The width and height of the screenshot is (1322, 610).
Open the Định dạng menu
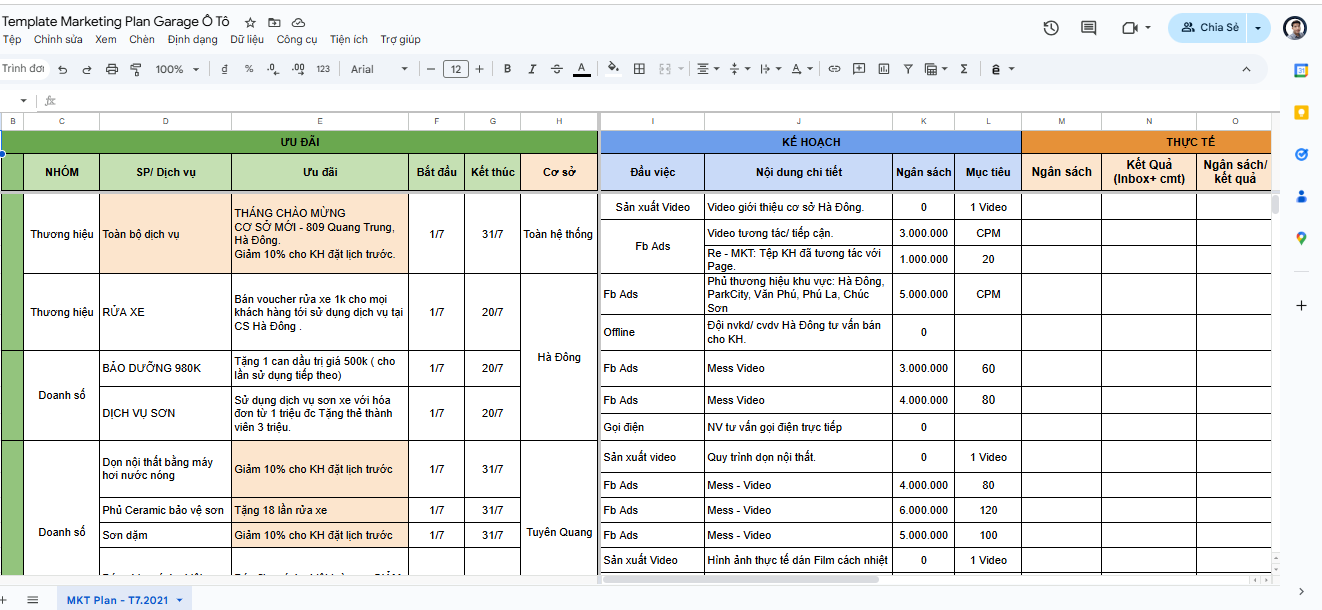[x=192, y=40]
